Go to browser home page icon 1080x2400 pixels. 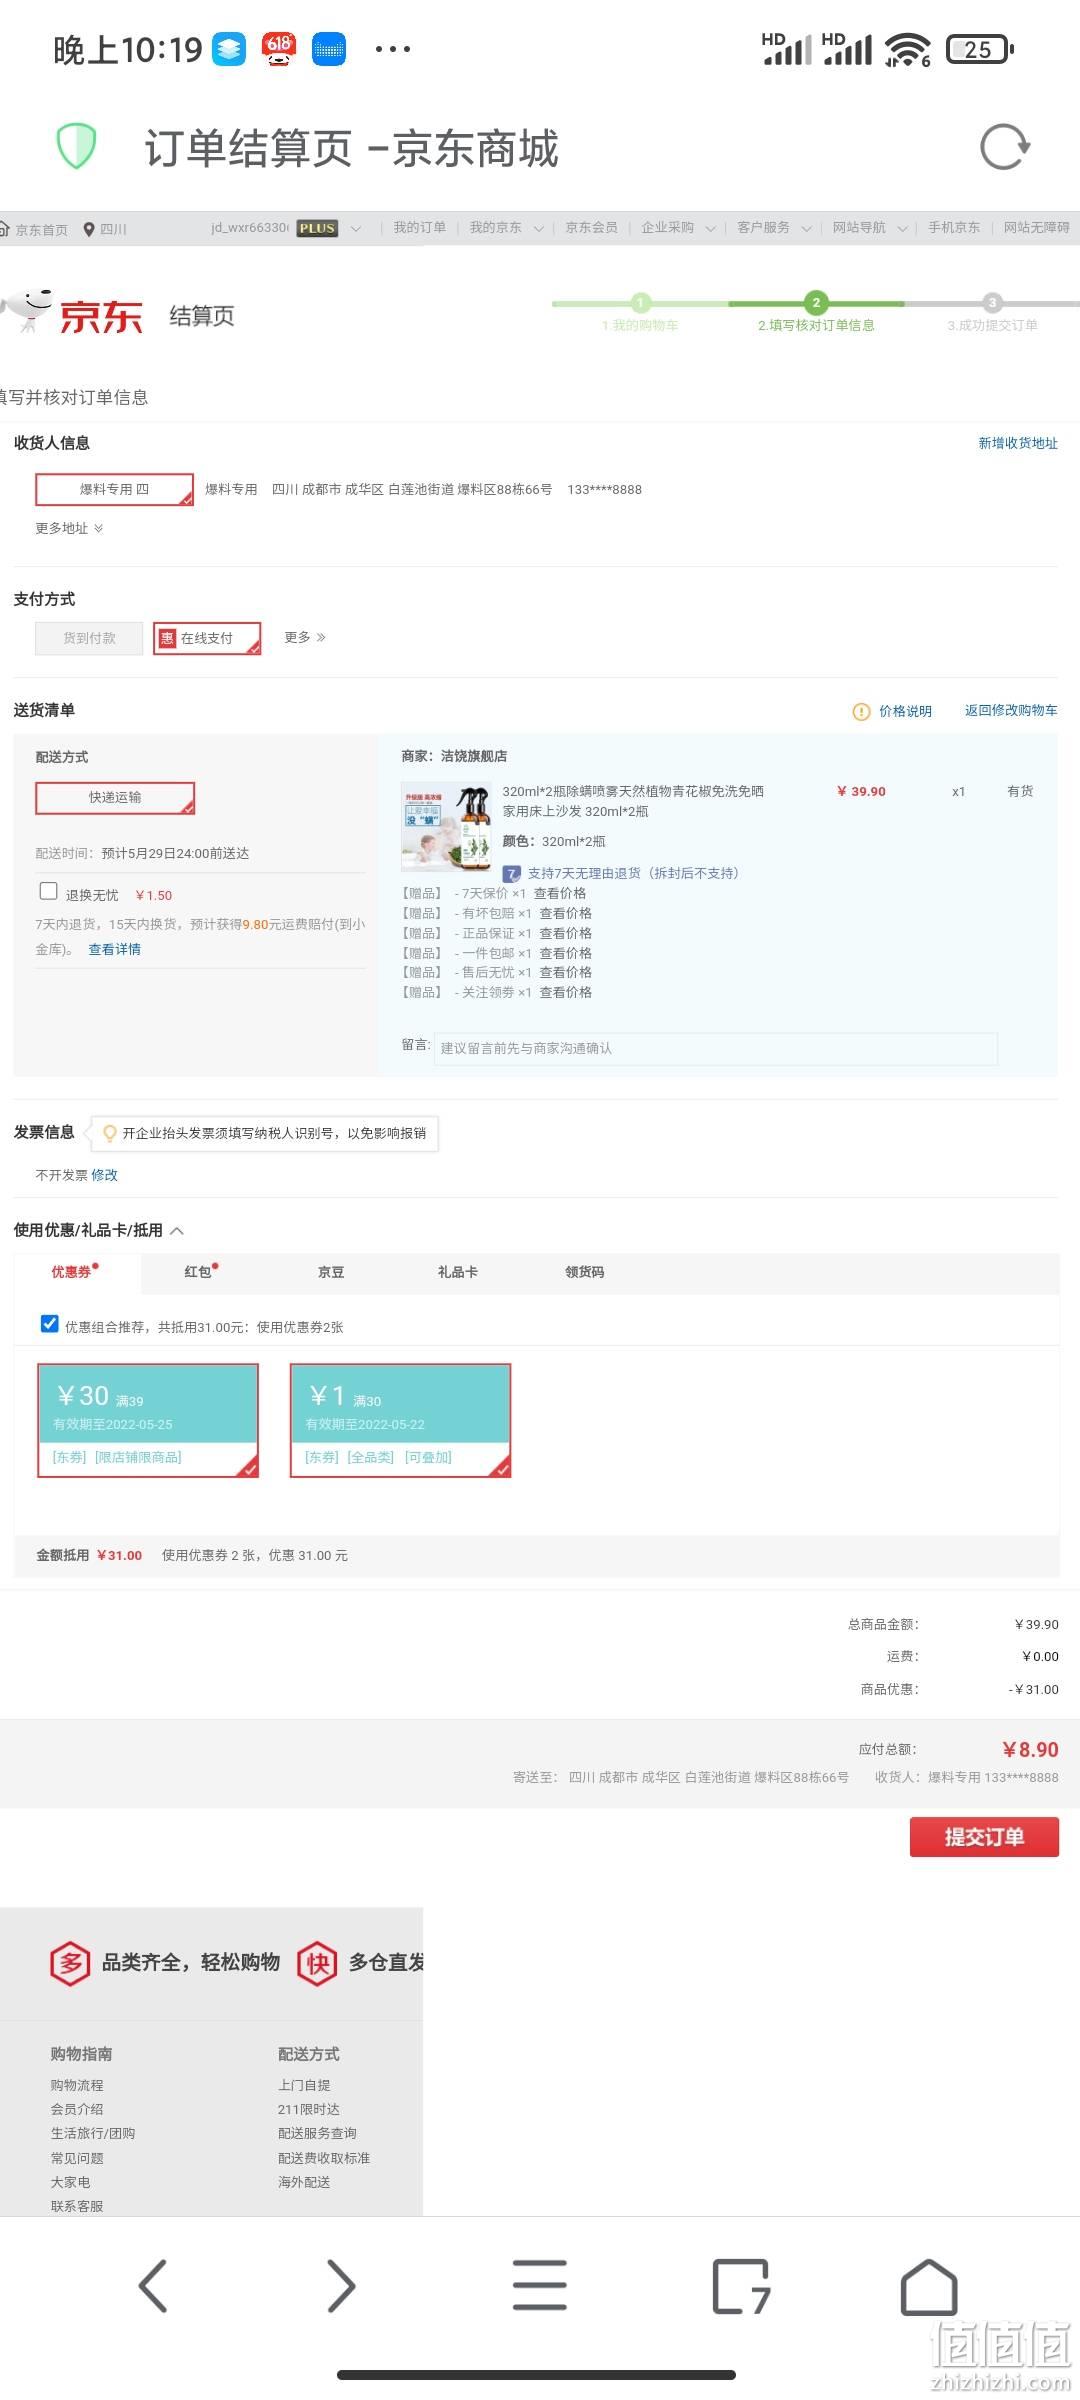tap(929, 2286)
